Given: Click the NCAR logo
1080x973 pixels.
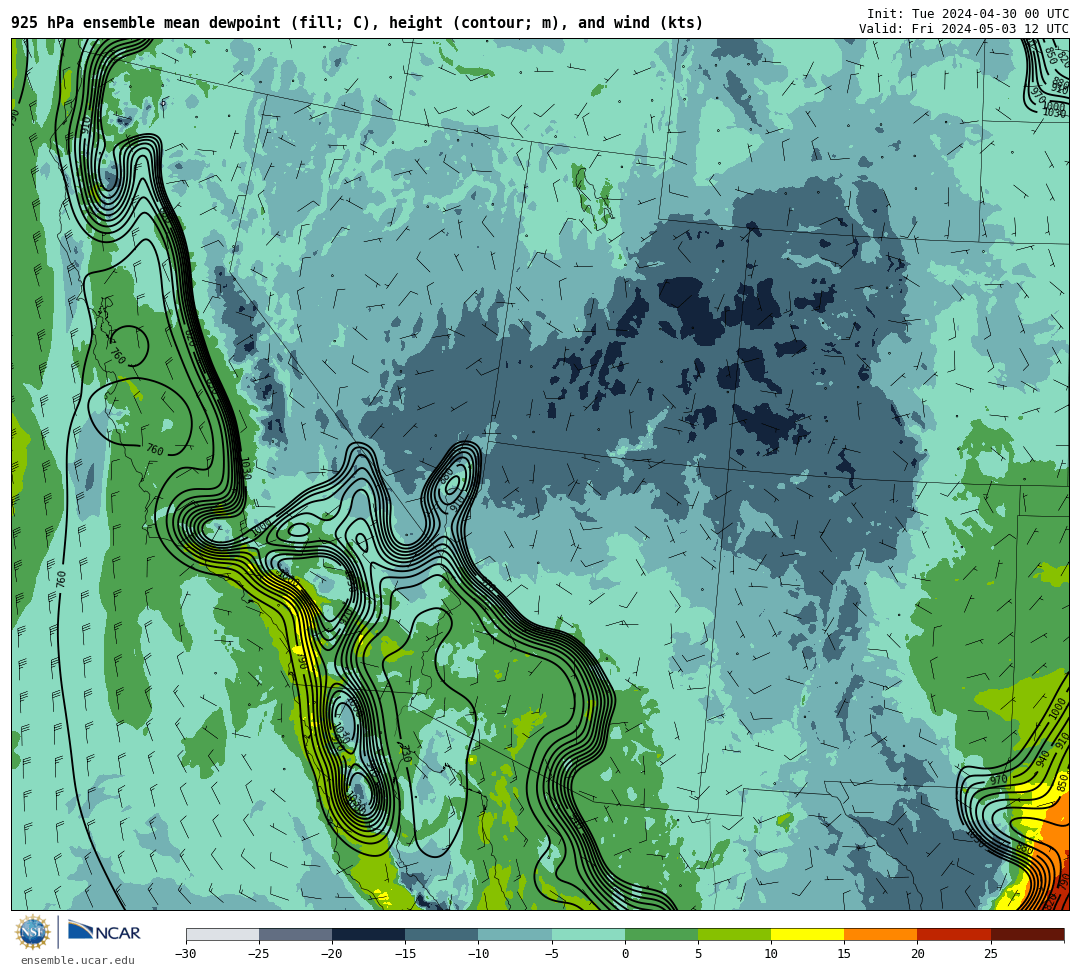Looking at the screenshot, I should coord(104,932).
